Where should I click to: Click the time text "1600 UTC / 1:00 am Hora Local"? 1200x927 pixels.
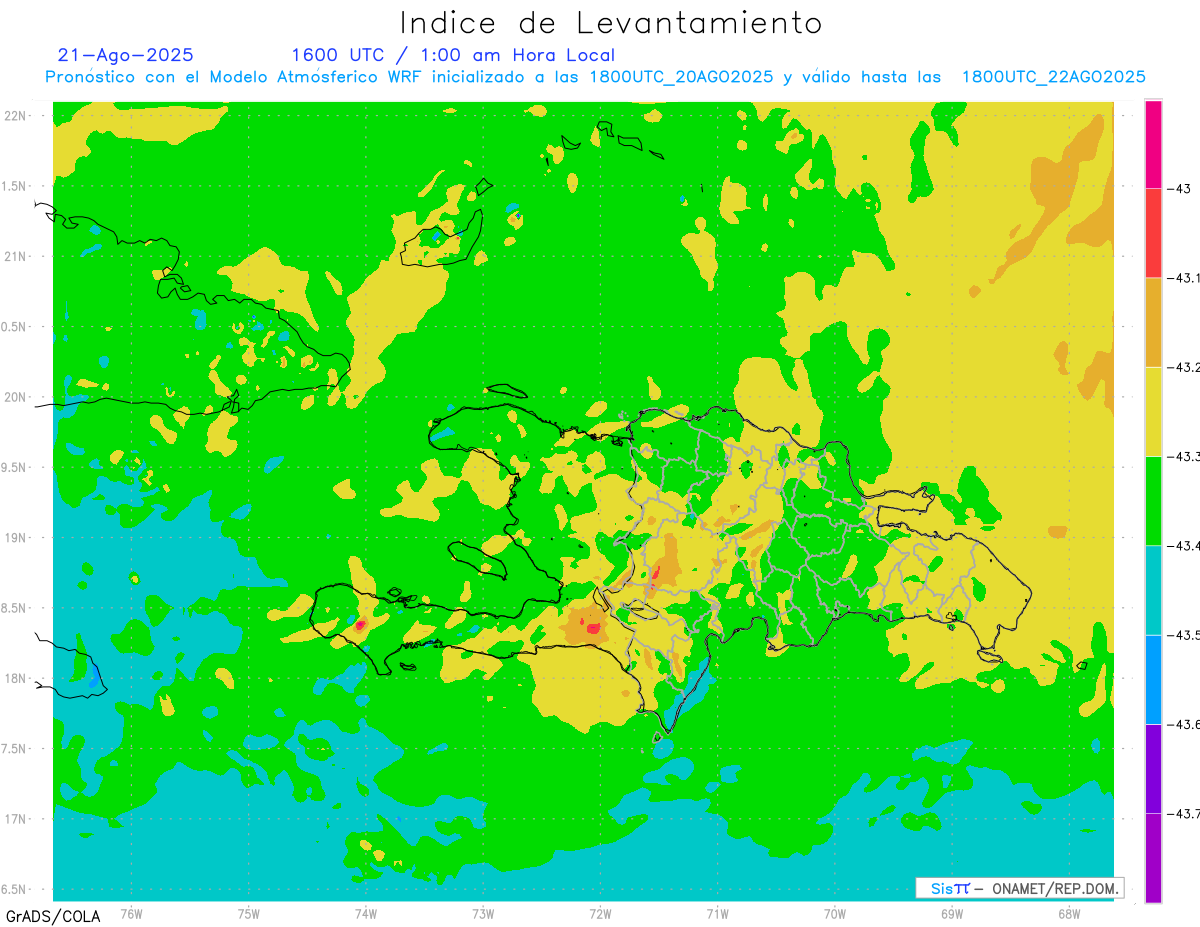(453, 55)
